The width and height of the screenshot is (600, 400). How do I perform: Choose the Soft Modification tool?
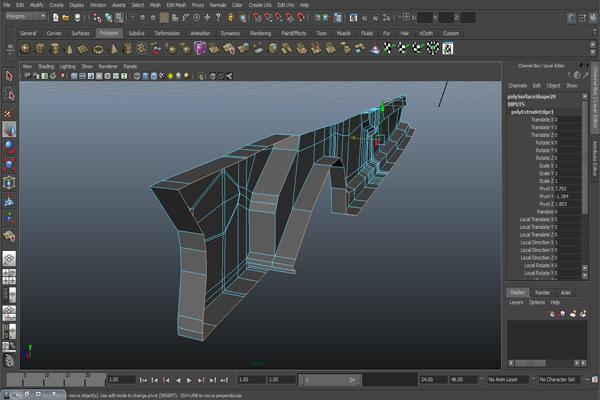pos(9,200)
